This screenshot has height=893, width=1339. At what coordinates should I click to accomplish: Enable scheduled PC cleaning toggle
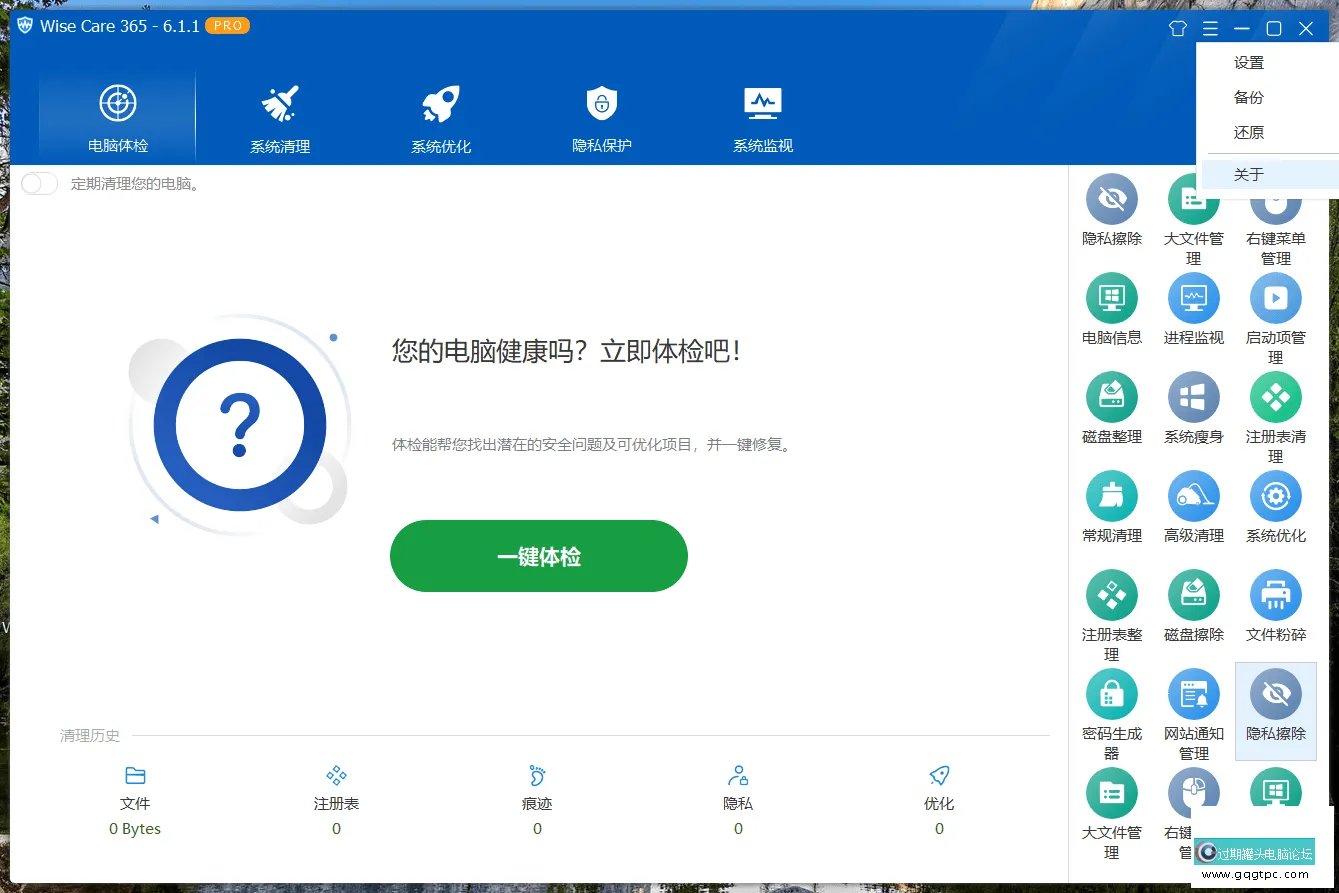pos(39,183)
